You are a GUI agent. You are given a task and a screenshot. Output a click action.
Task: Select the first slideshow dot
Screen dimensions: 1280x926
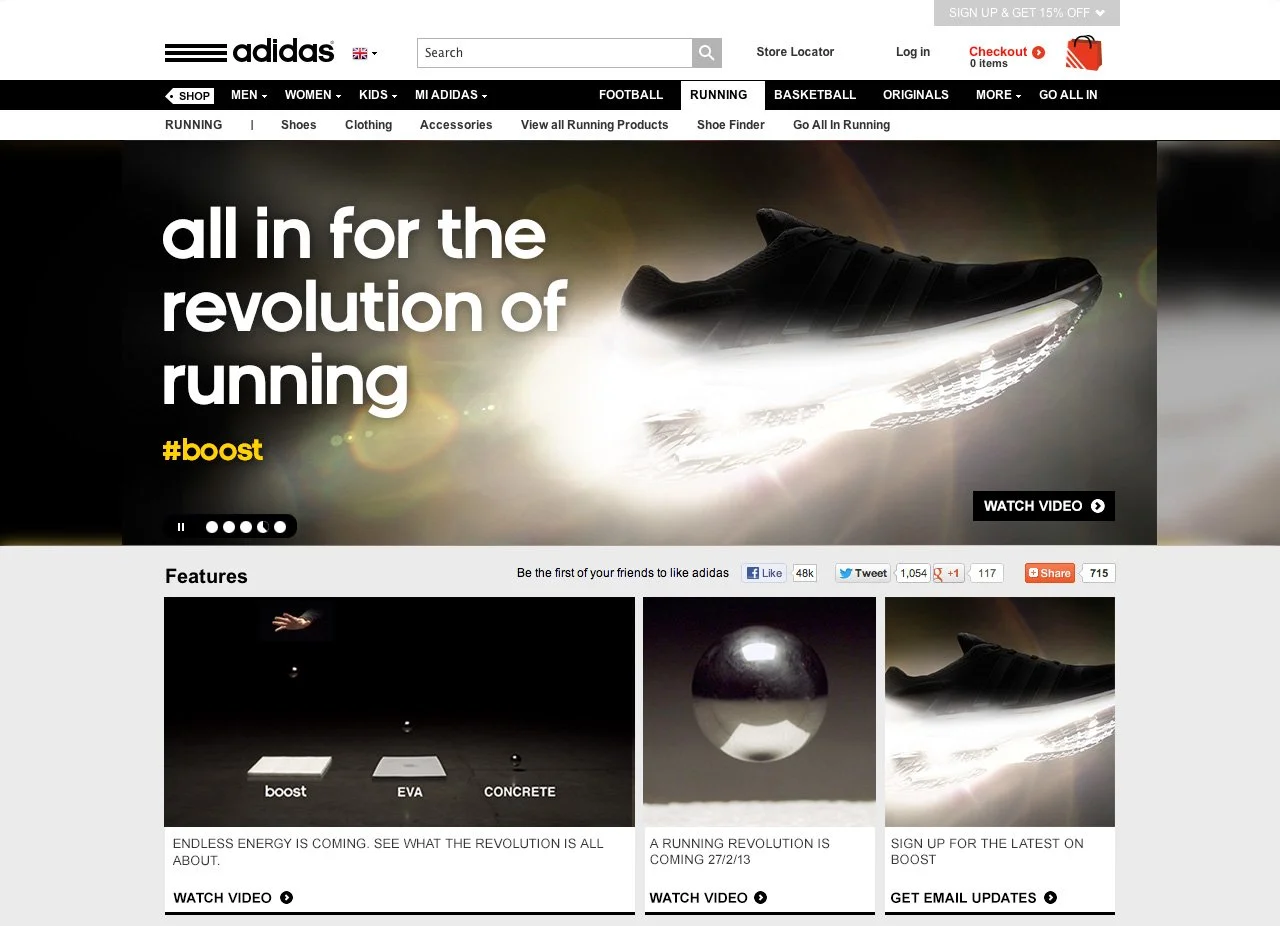(x=212, y=527)
